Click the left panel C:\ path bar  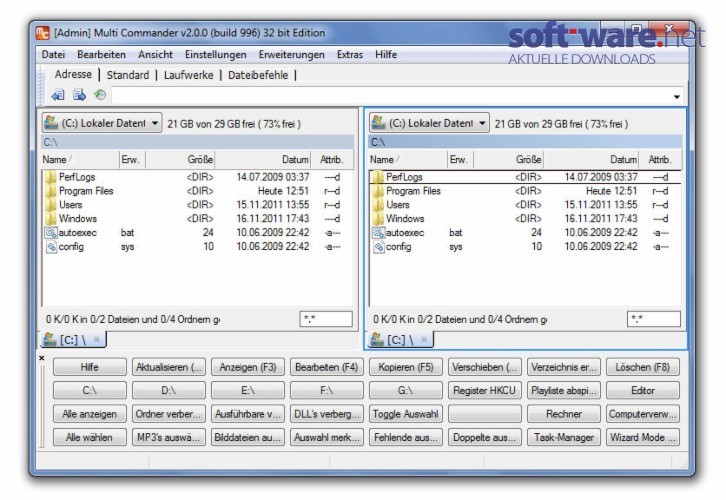198,142
